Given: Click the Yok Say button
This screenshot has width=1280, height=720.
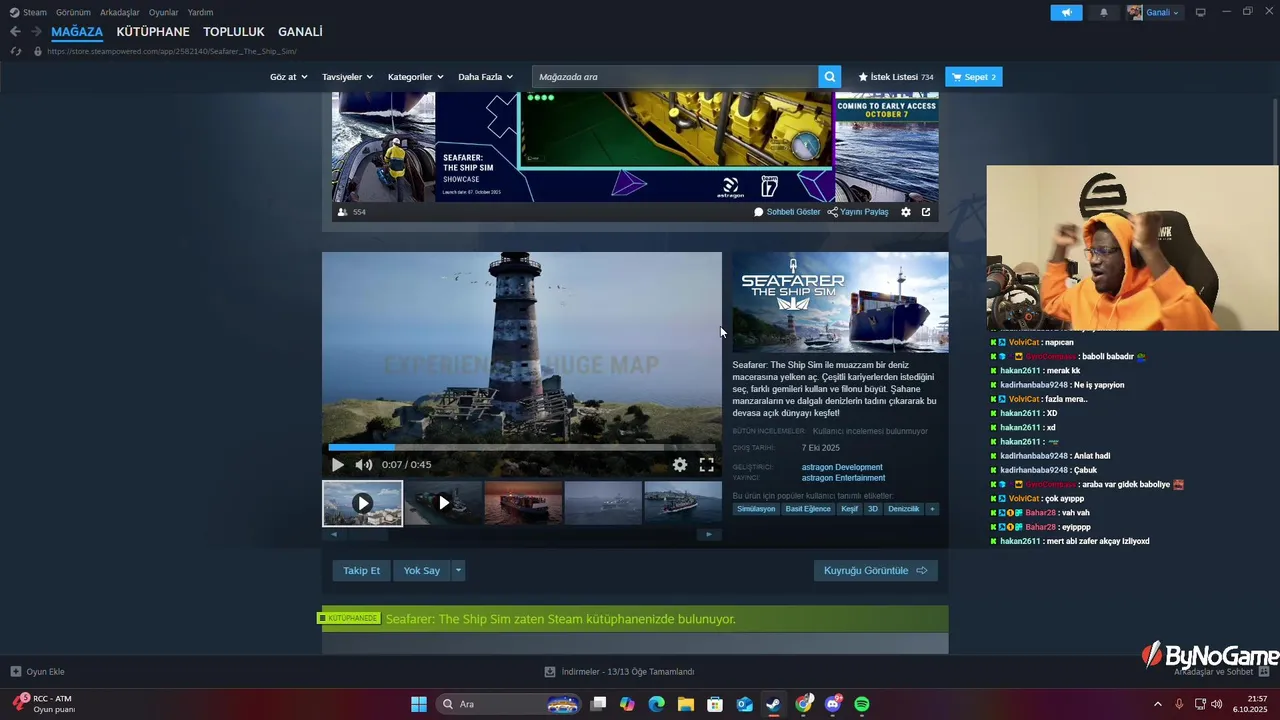Looking at the screenshot, I should tap(422, 571).
